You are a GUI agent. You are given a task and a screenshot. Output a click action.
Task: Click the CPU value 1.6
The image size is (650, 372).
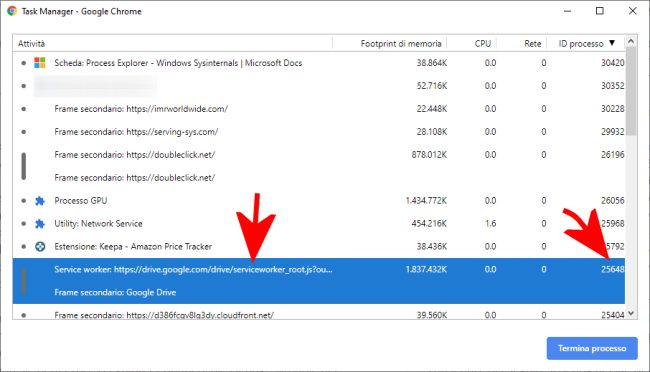[490, 224]
